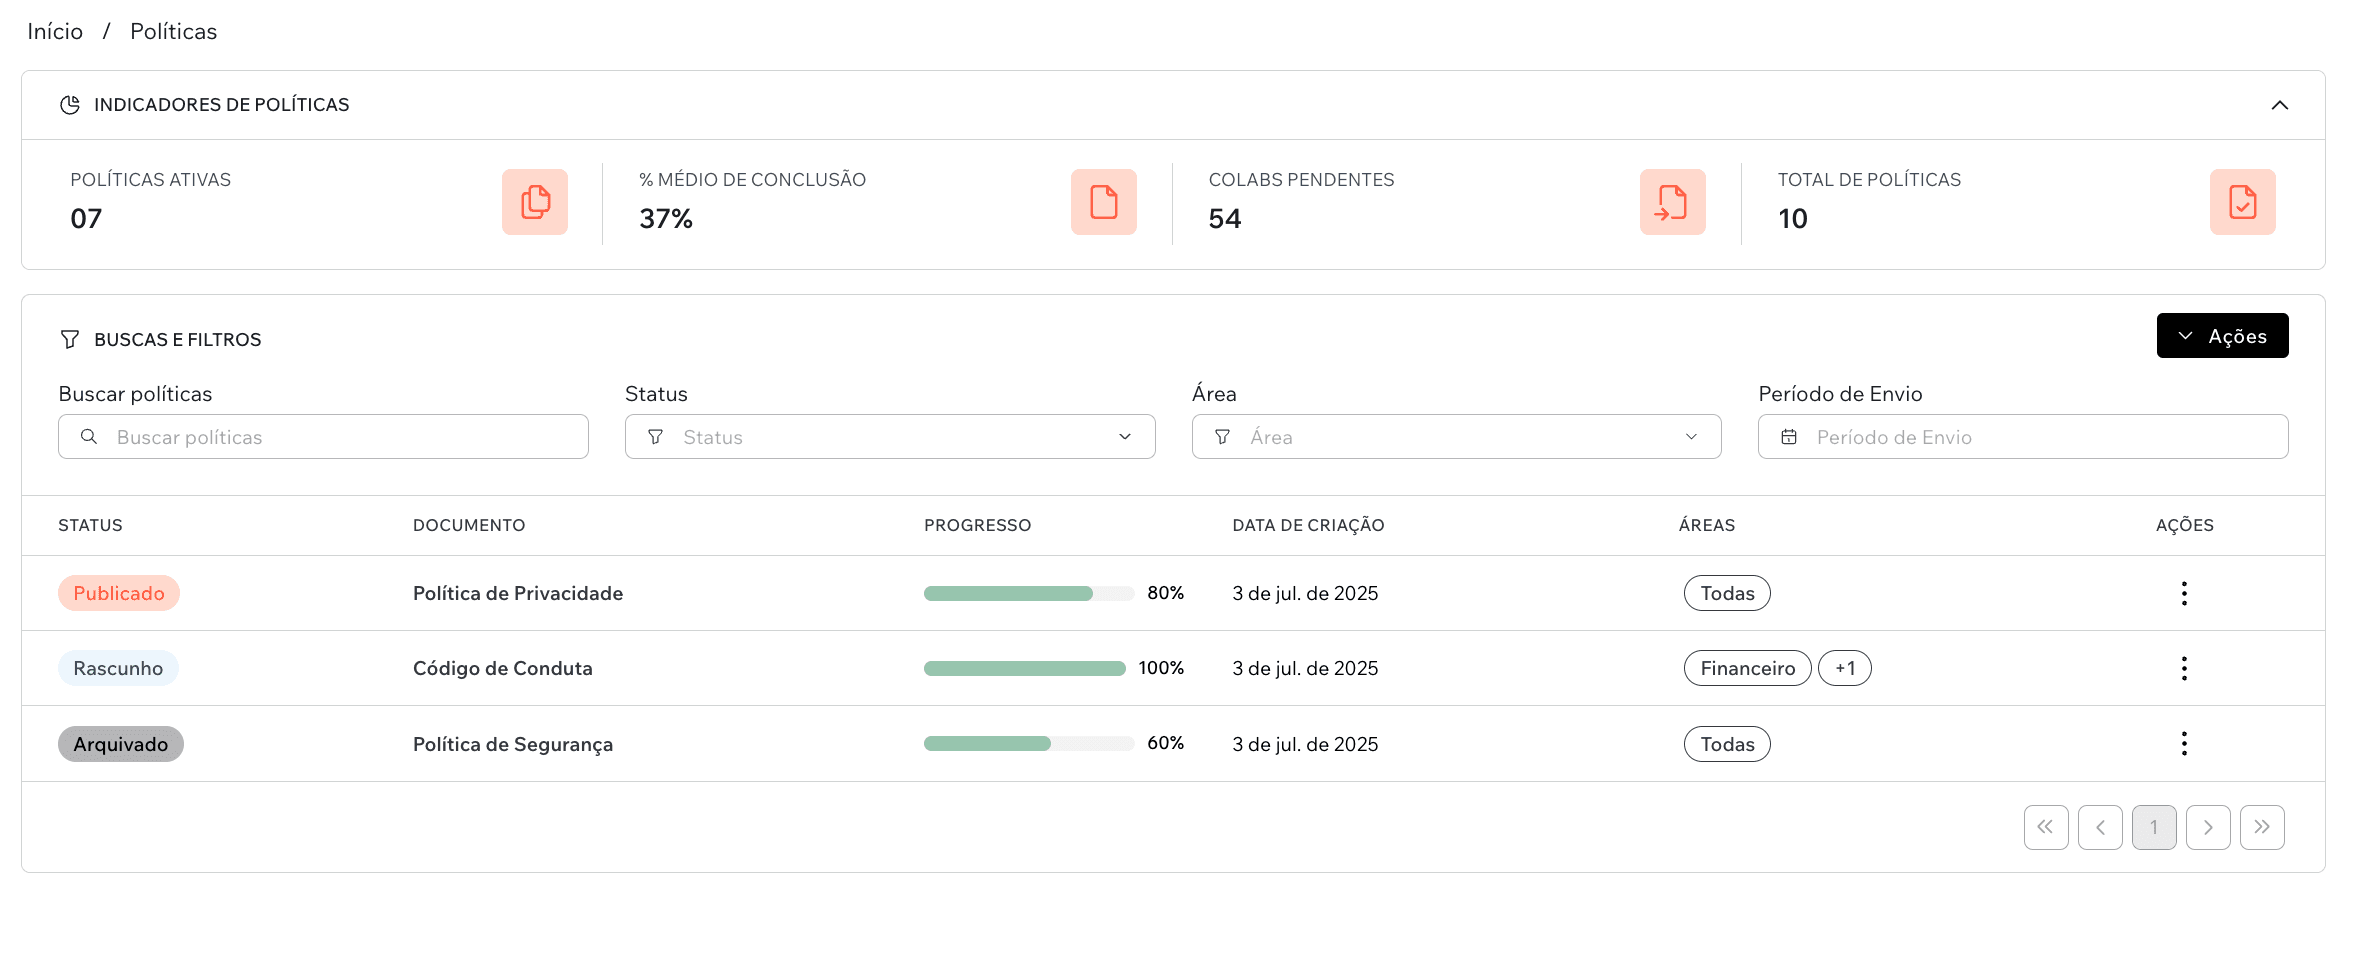Click the pie chart icon beside Indicadores de Políticas
The width and height of the screenshot is (2378, 956).
(69, 104)
